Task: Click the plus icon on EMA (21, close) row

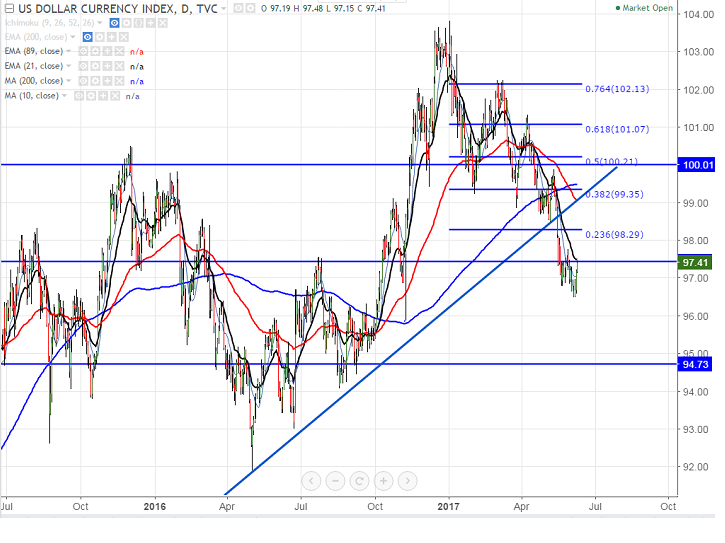Action: 107,66
